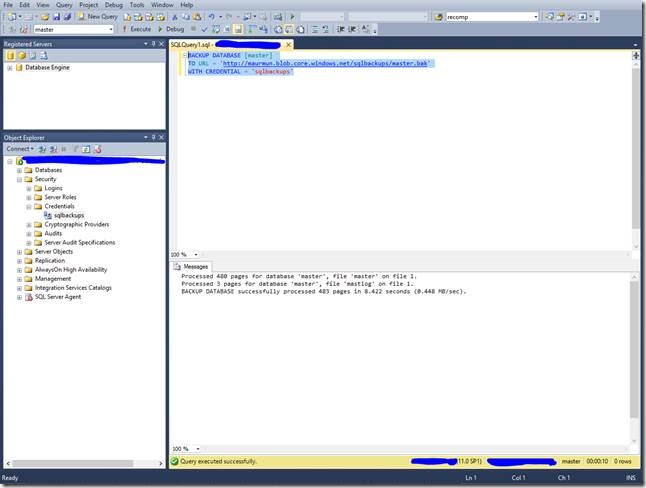Open the Query menu
The height and width of the screenshot is (488, 646).
64,5
